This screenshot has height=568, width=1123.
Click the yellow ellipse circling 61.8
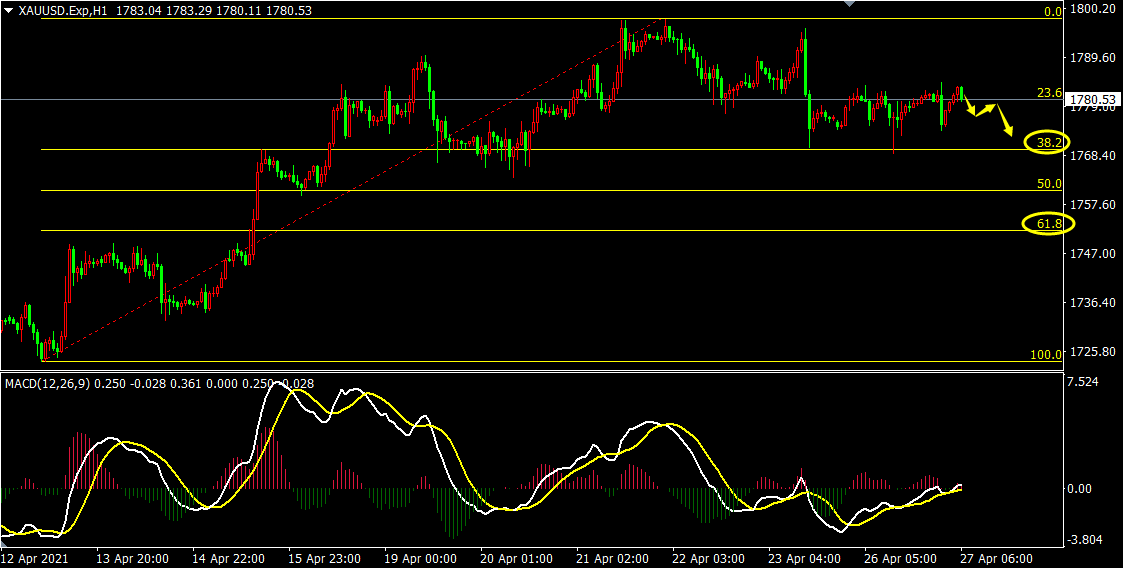coord(1048,224)
